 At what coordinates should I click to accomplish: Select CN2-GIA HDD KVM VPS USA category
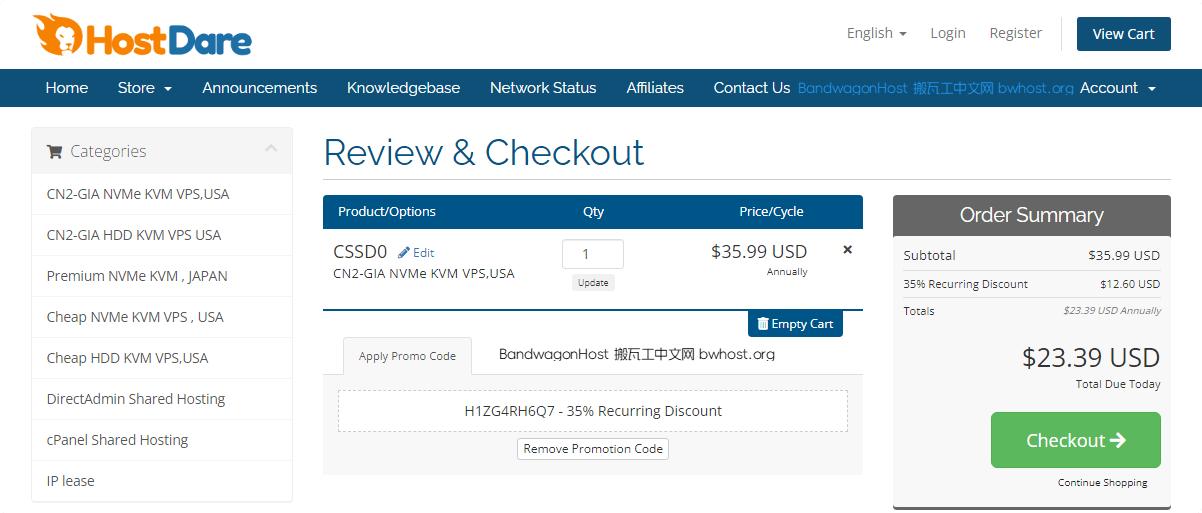pyautogui.click(x=162, y=235)
